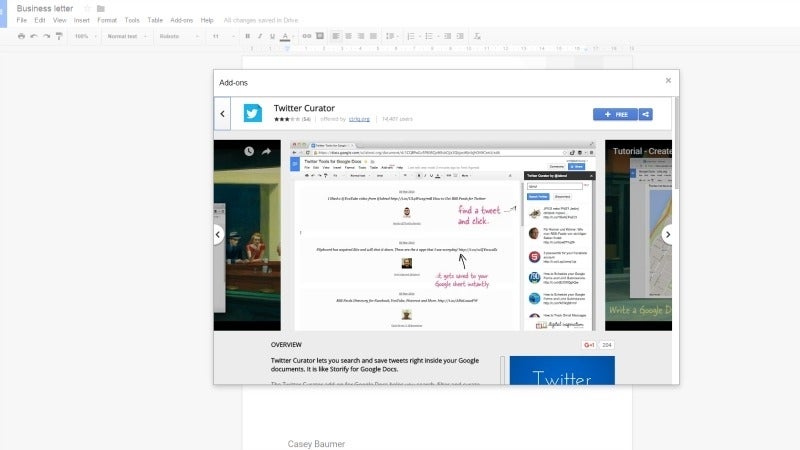This screenshot has width=800, height=450.
Task: Click the Twitter Curator bird logo
Action: [253, 113]
